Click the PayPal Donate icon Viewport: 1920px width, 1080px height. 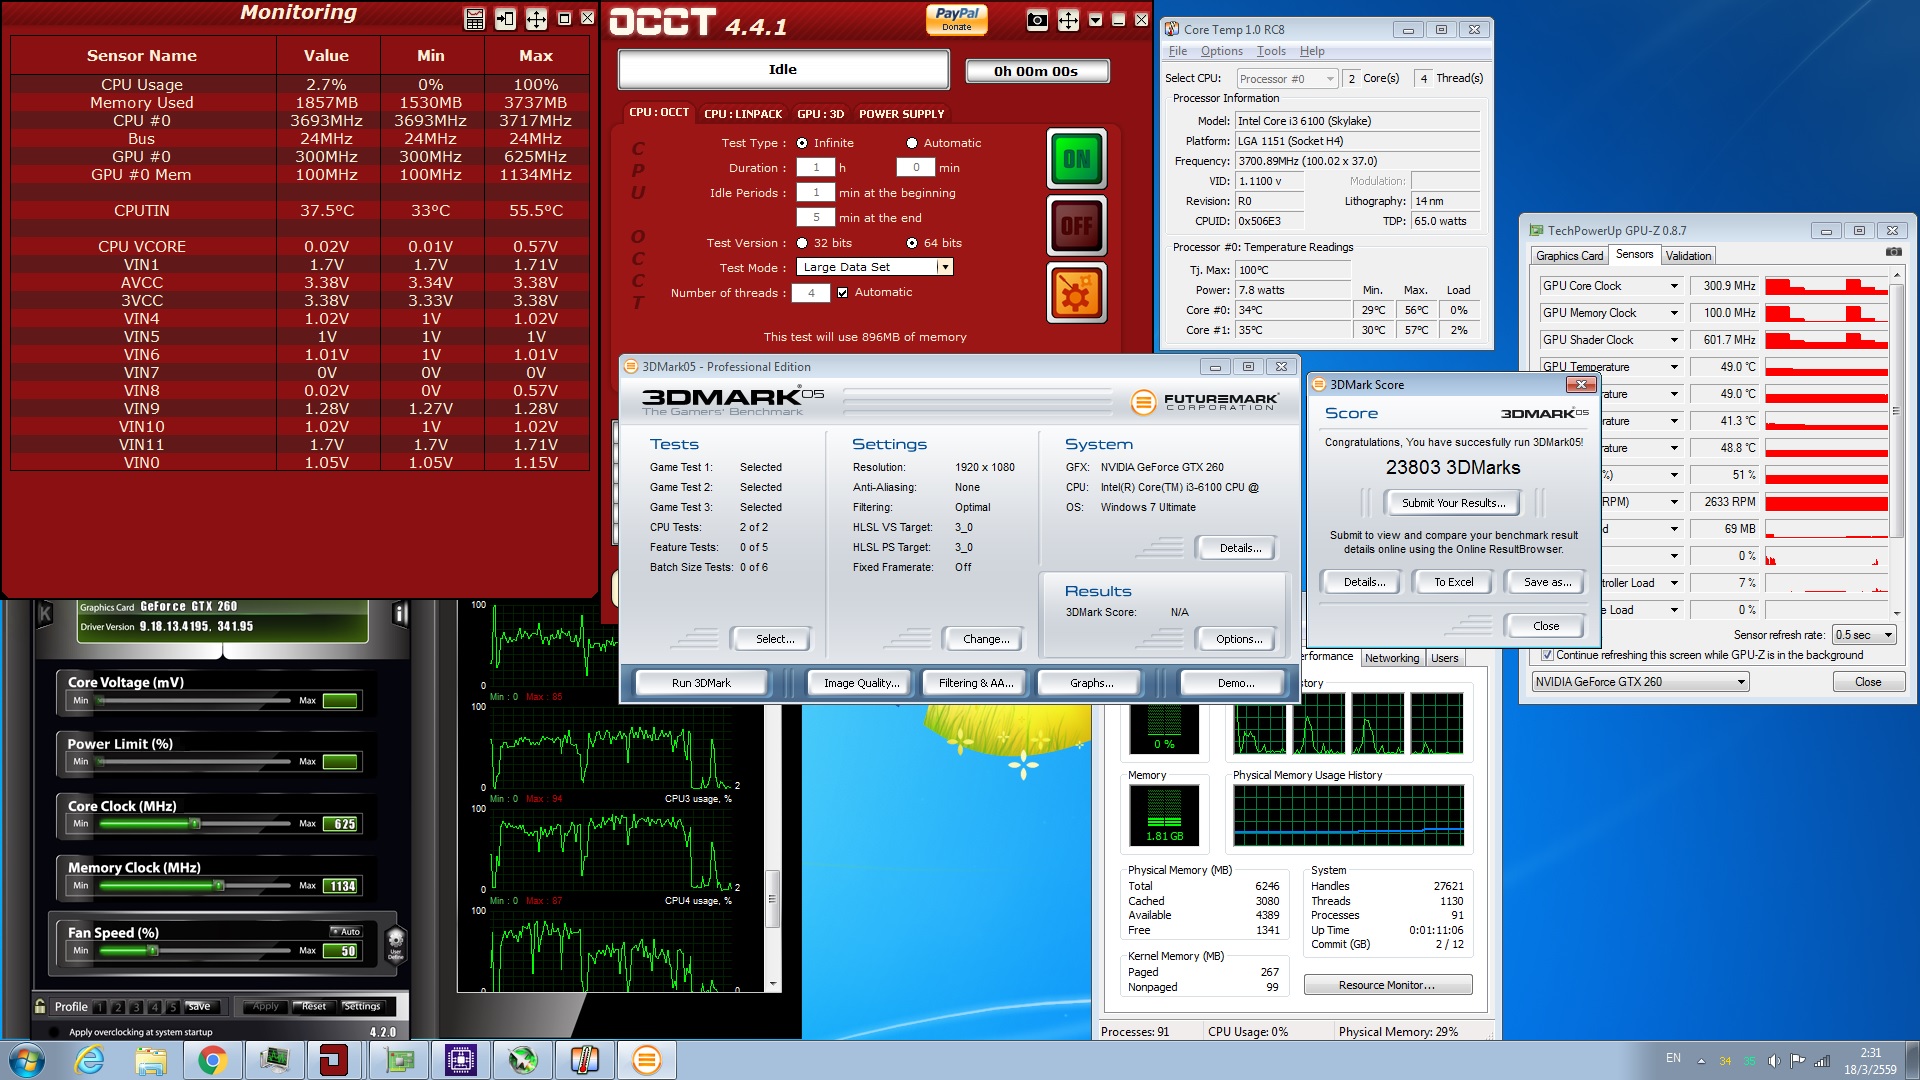(956, 19)
